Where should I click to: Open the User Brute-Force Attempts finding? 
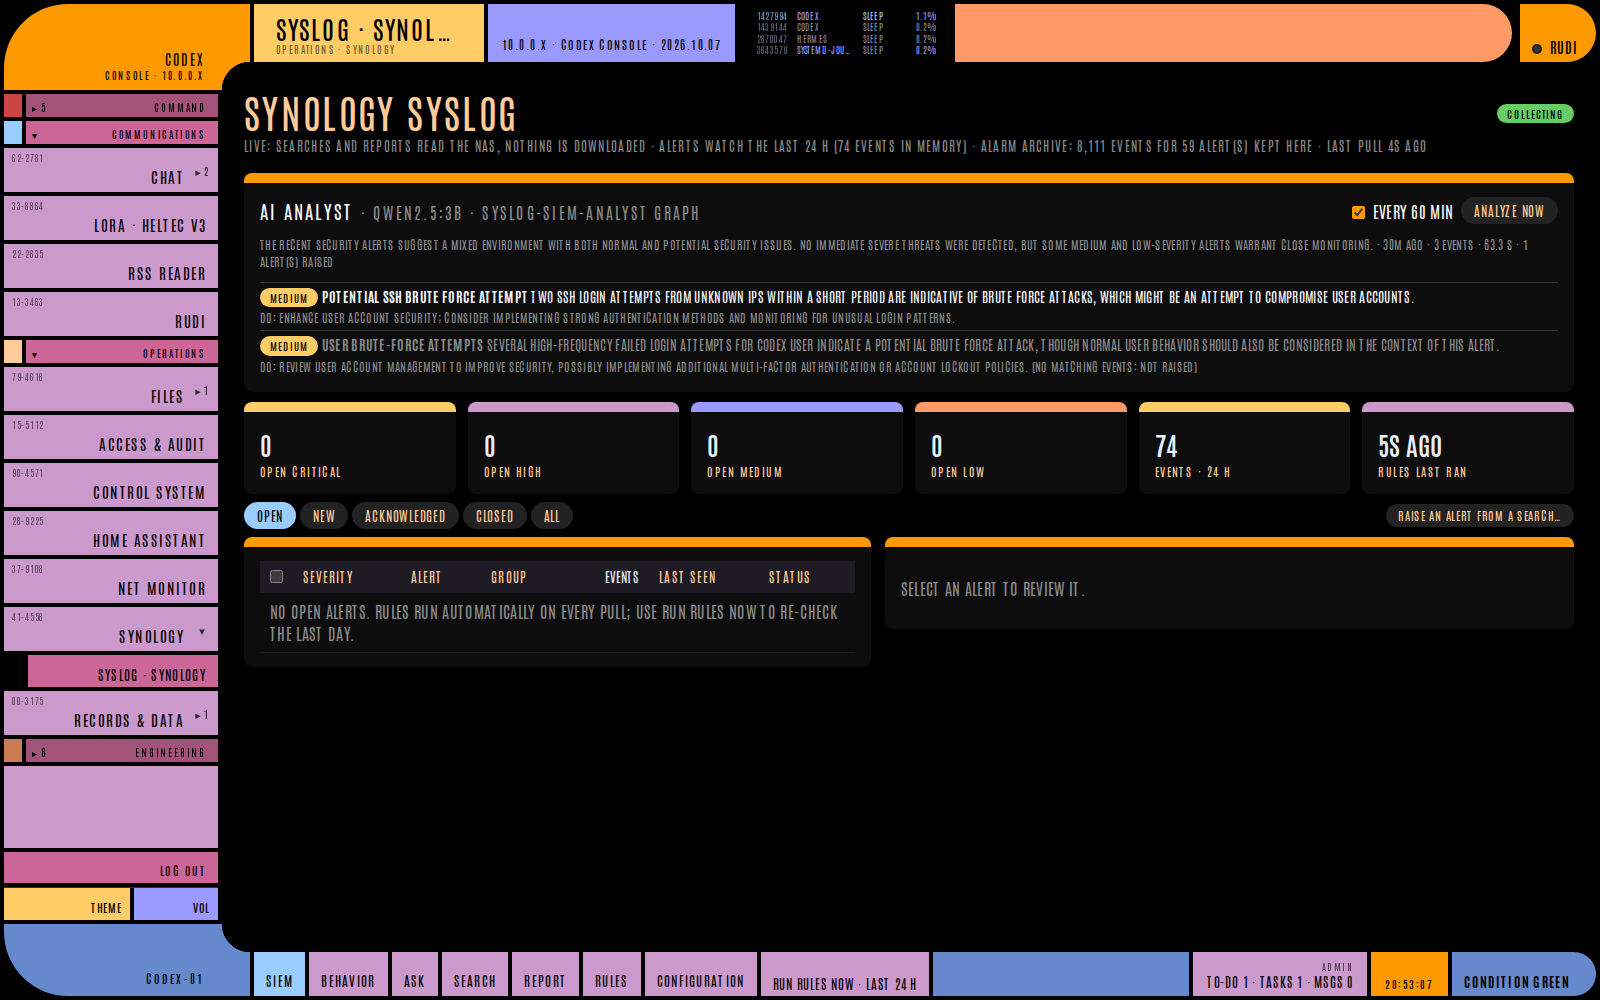point(908,354)
